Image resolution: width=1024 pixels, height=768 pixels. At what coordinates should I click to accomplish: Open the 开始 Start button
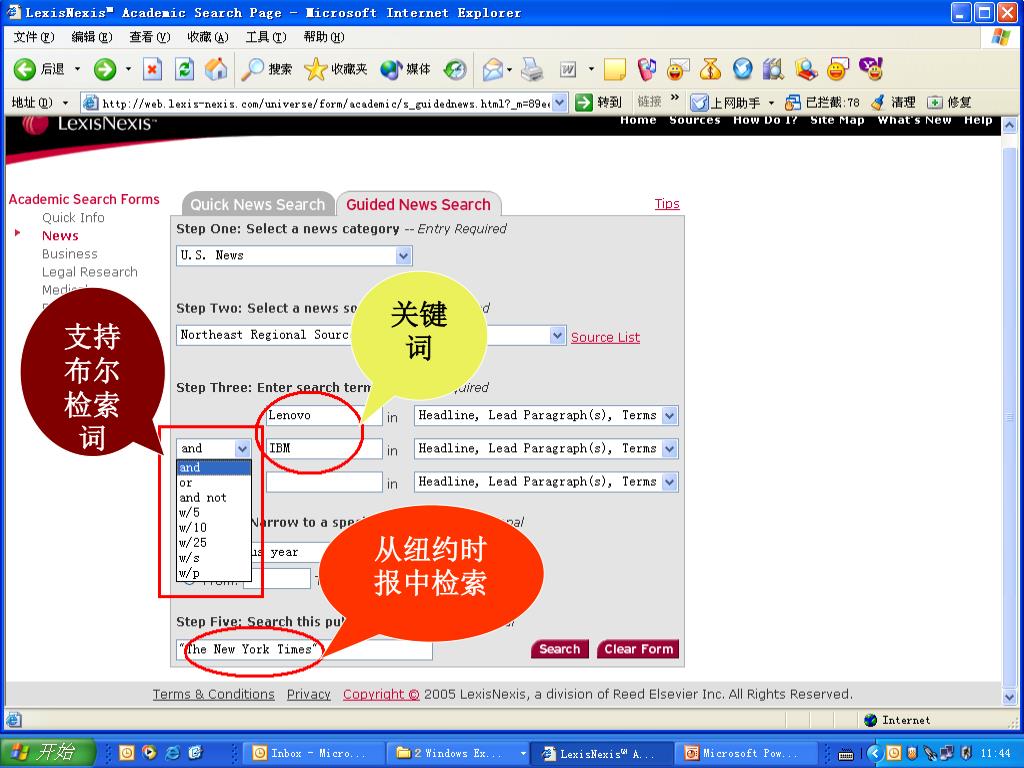48,752
